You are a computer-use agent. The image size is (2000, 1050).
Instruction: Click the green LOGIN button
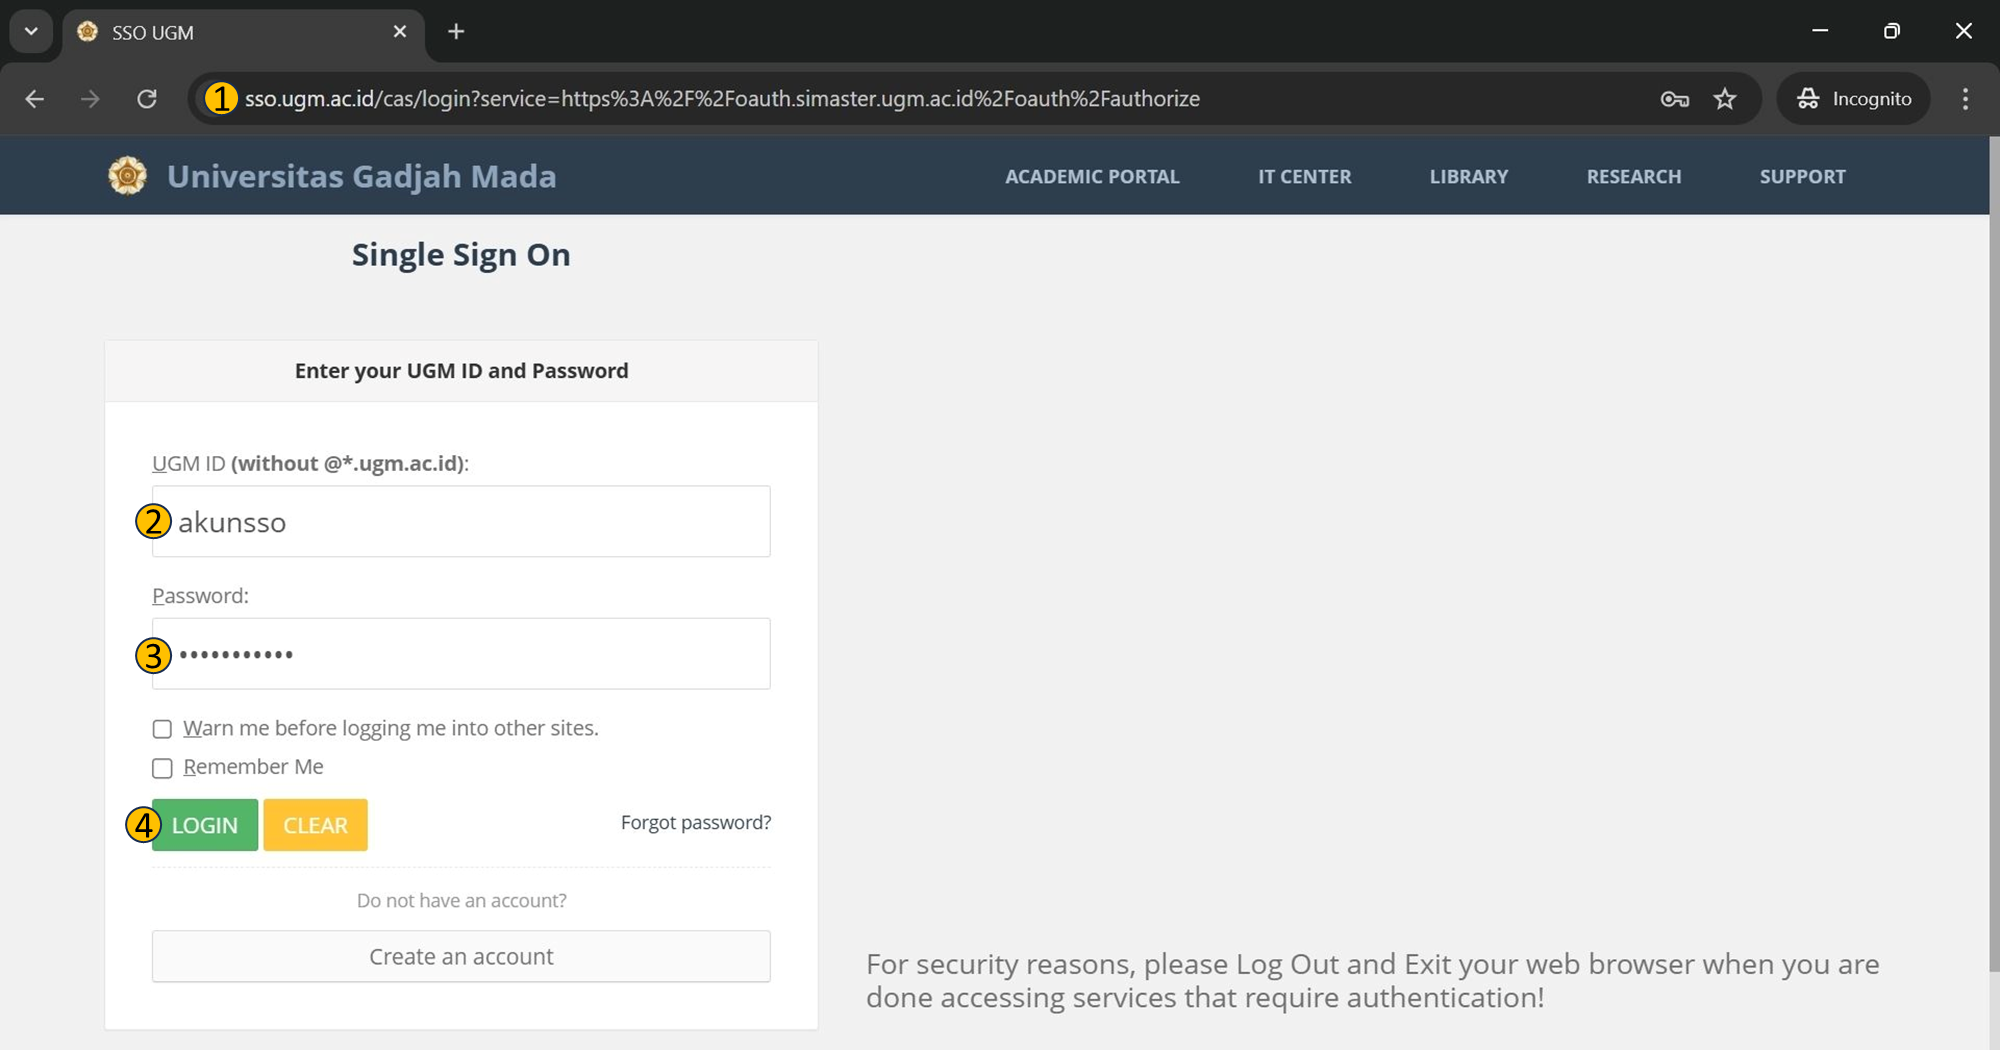point(205,825)
